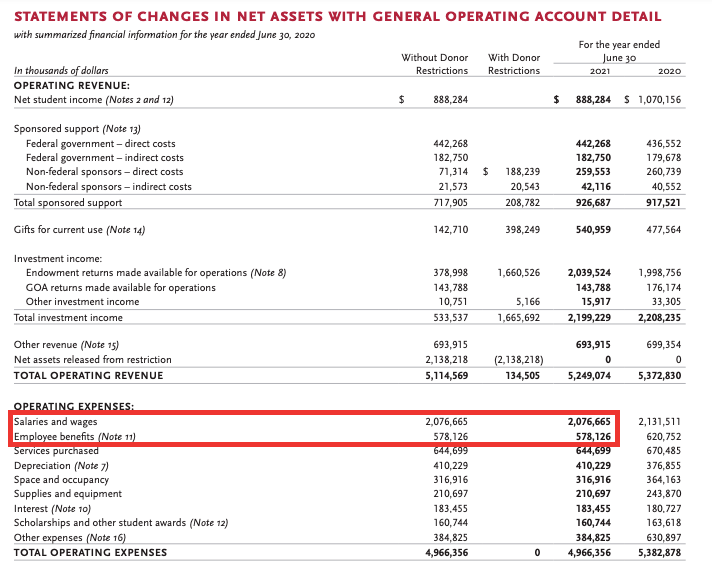This screenshot has height=570, width=712.
Task: Click the 1,660,526 endowment value
Action: [519, 273]
